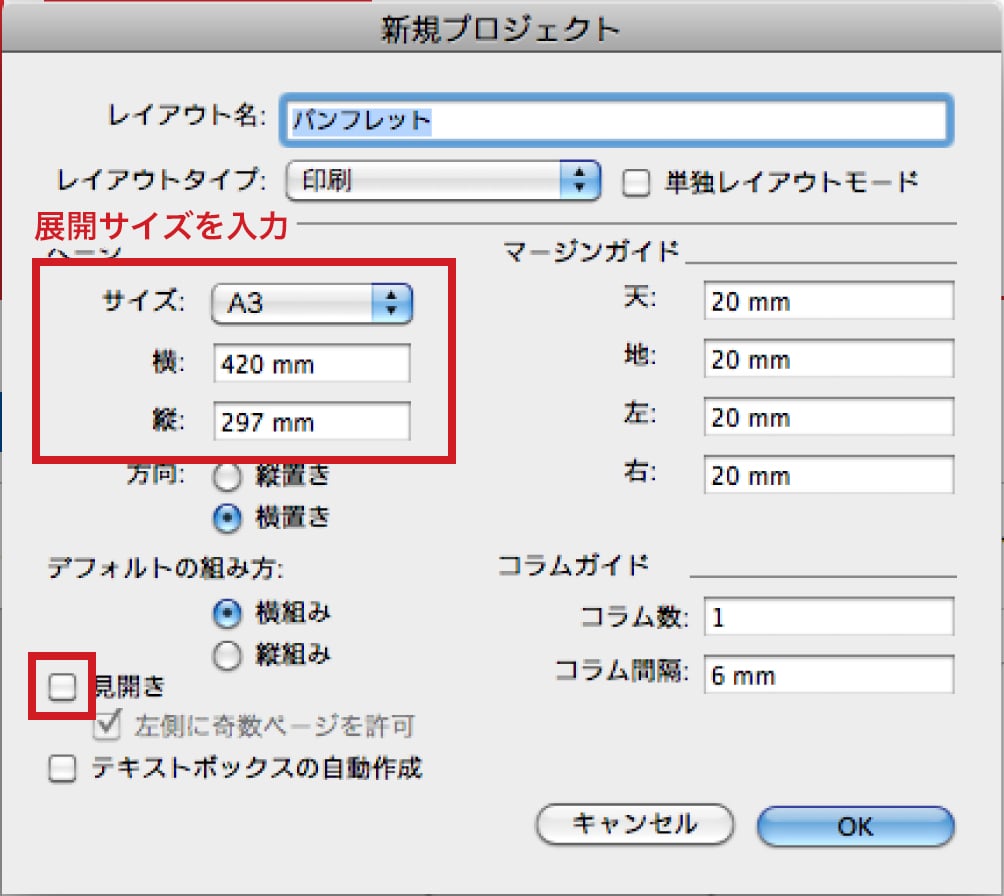
Task: Enable 単独レイアウトモード checkbox
Action: [x=636, y=182]
